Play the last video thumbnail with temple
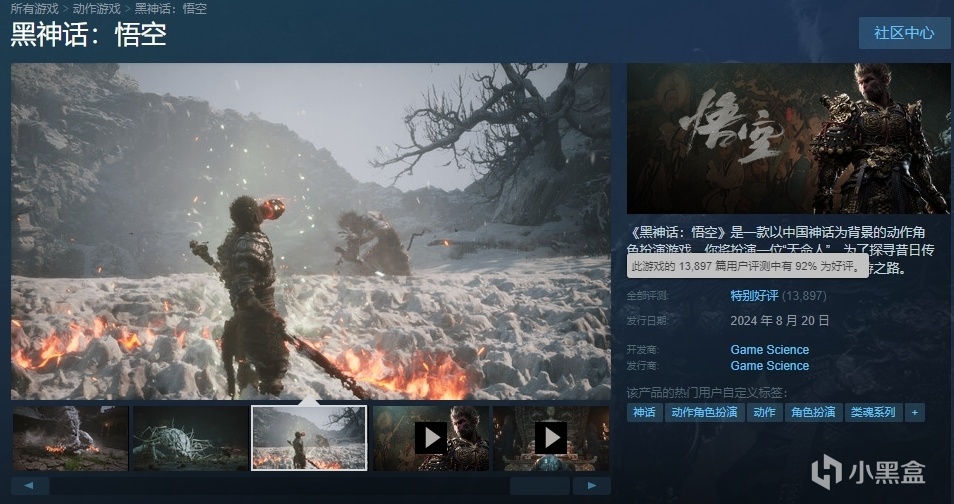 (551, 438)
